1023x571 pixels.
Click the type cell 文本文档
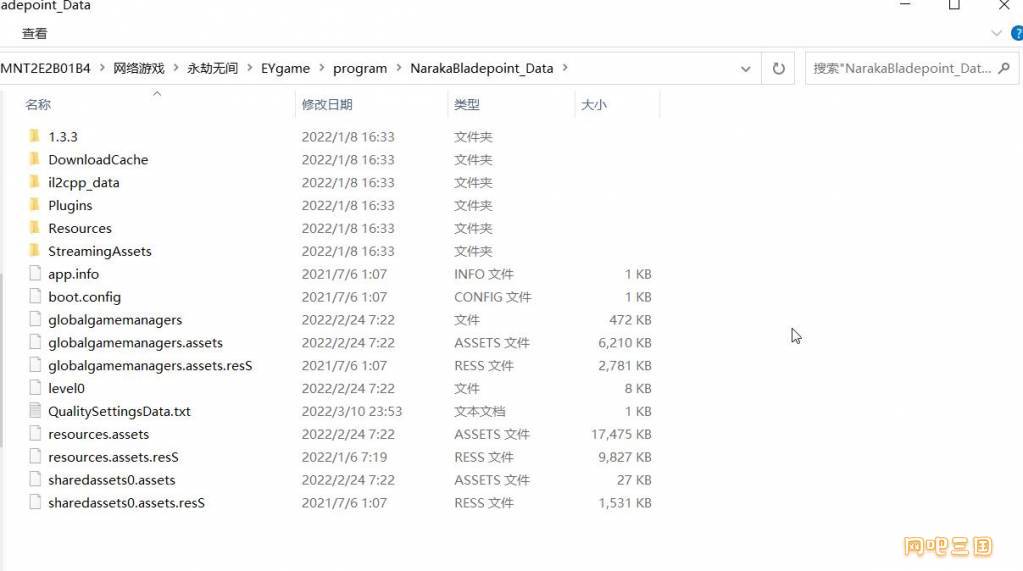480,411
